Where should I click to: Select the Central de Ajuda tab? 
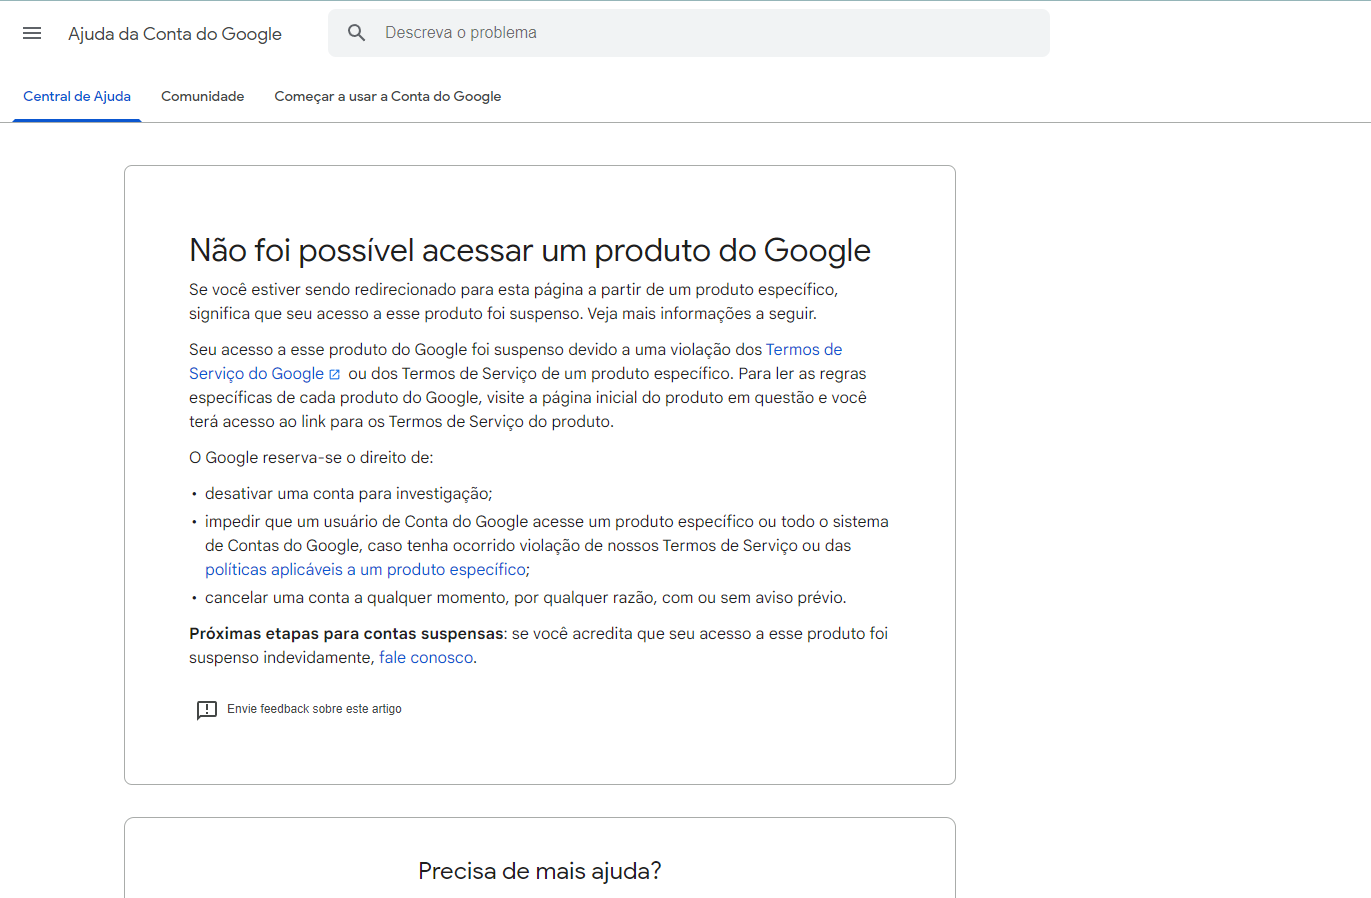tap(77, 96)
